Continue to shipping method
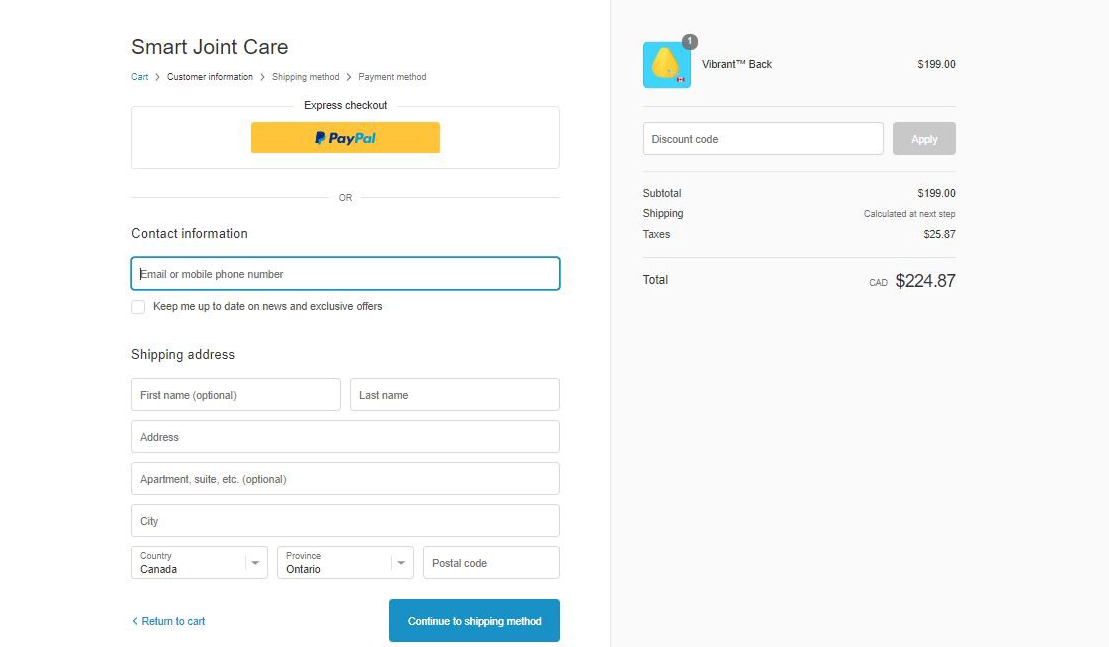The height and width of the screenshot is (647, 1109). tap(474, 620)
